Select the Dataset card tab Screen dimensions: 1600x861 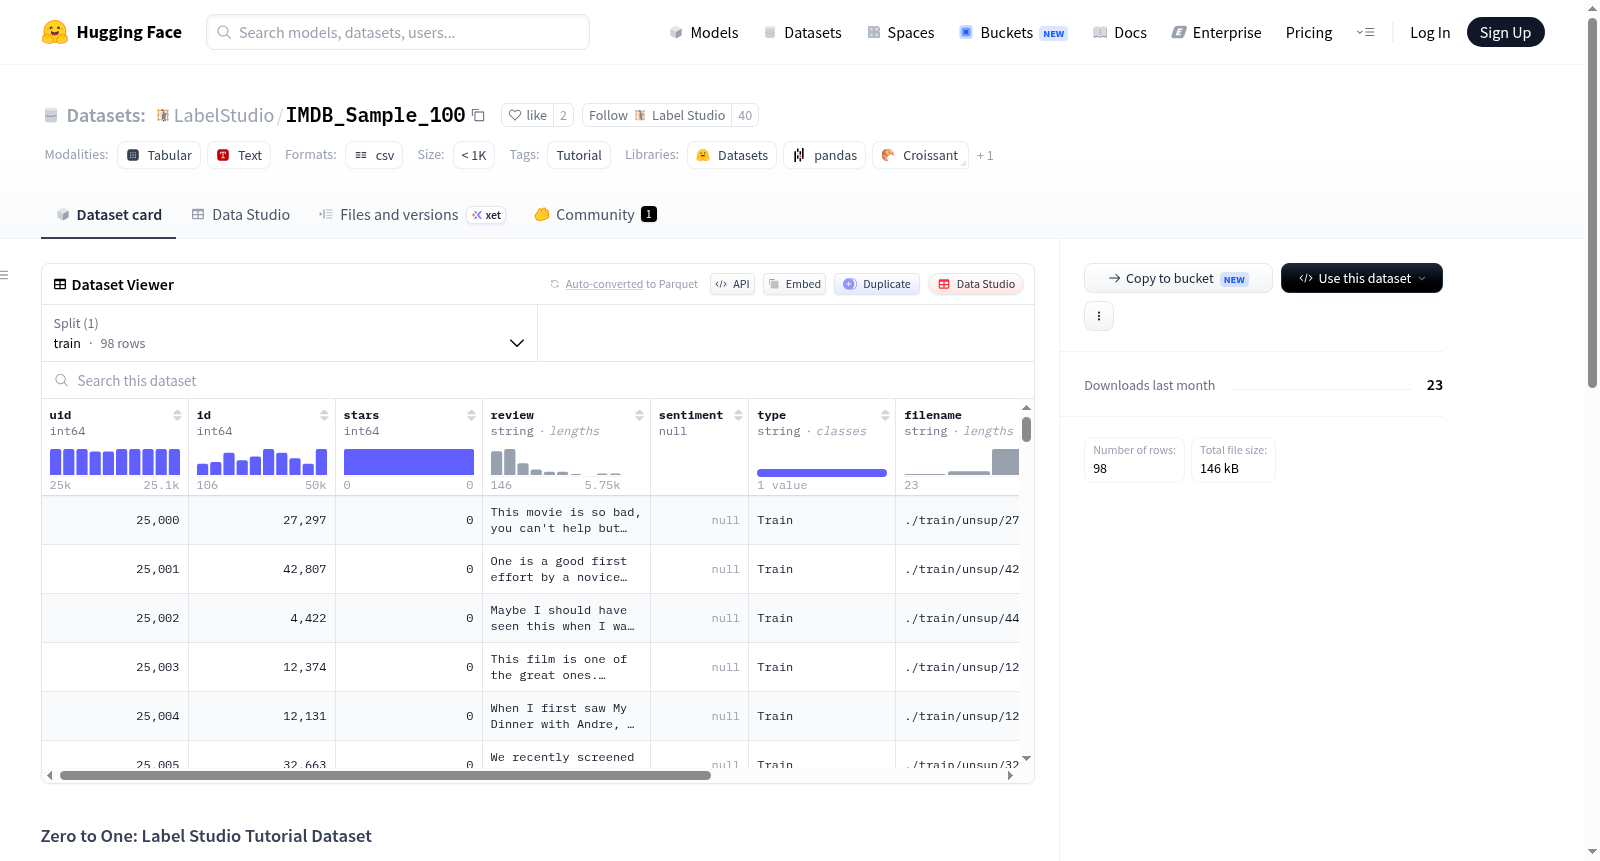(109, 215)
